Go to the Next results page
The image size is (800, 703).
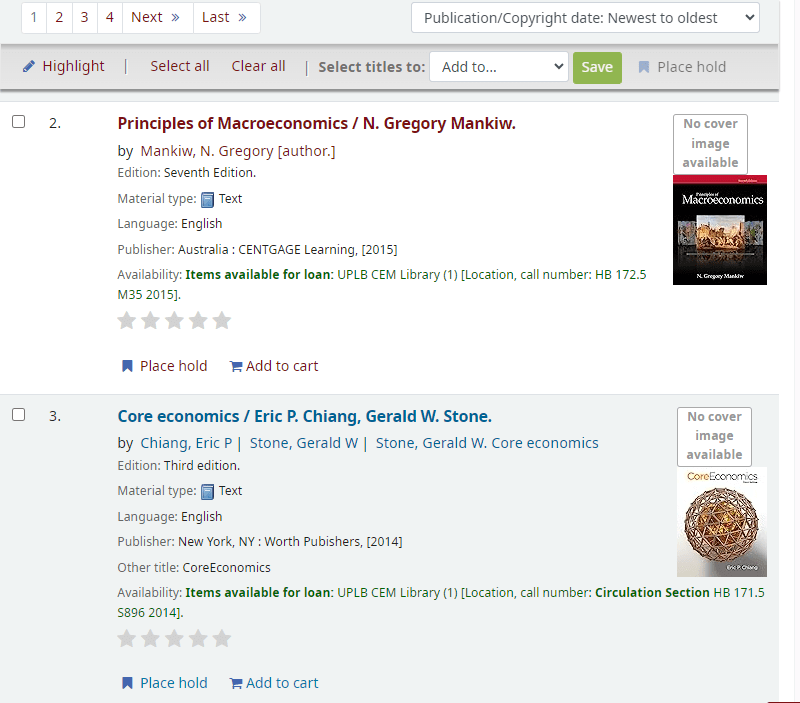(157, 17)
